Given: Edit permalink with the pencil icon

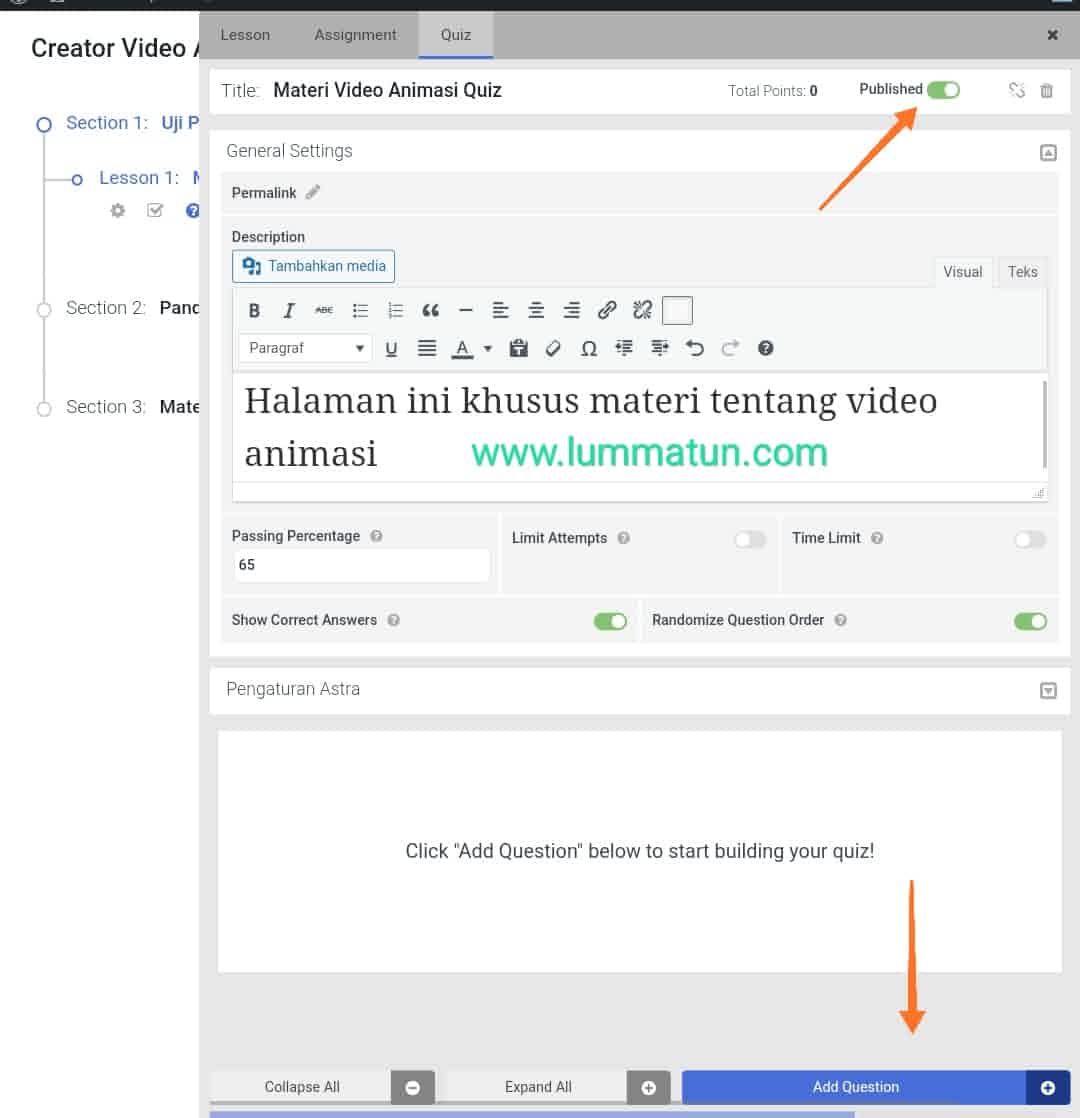Looking at the screenshot, I should 313,193.
